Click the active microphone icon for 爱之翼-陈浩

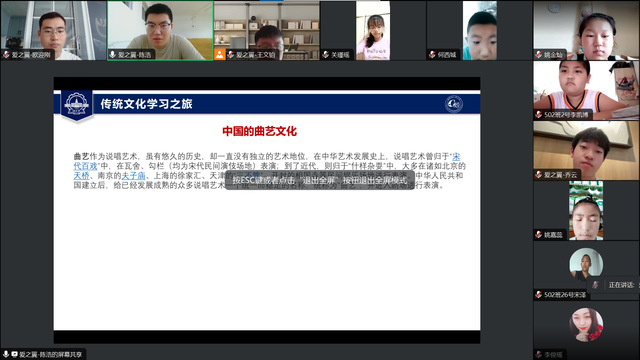coord(113,55)
